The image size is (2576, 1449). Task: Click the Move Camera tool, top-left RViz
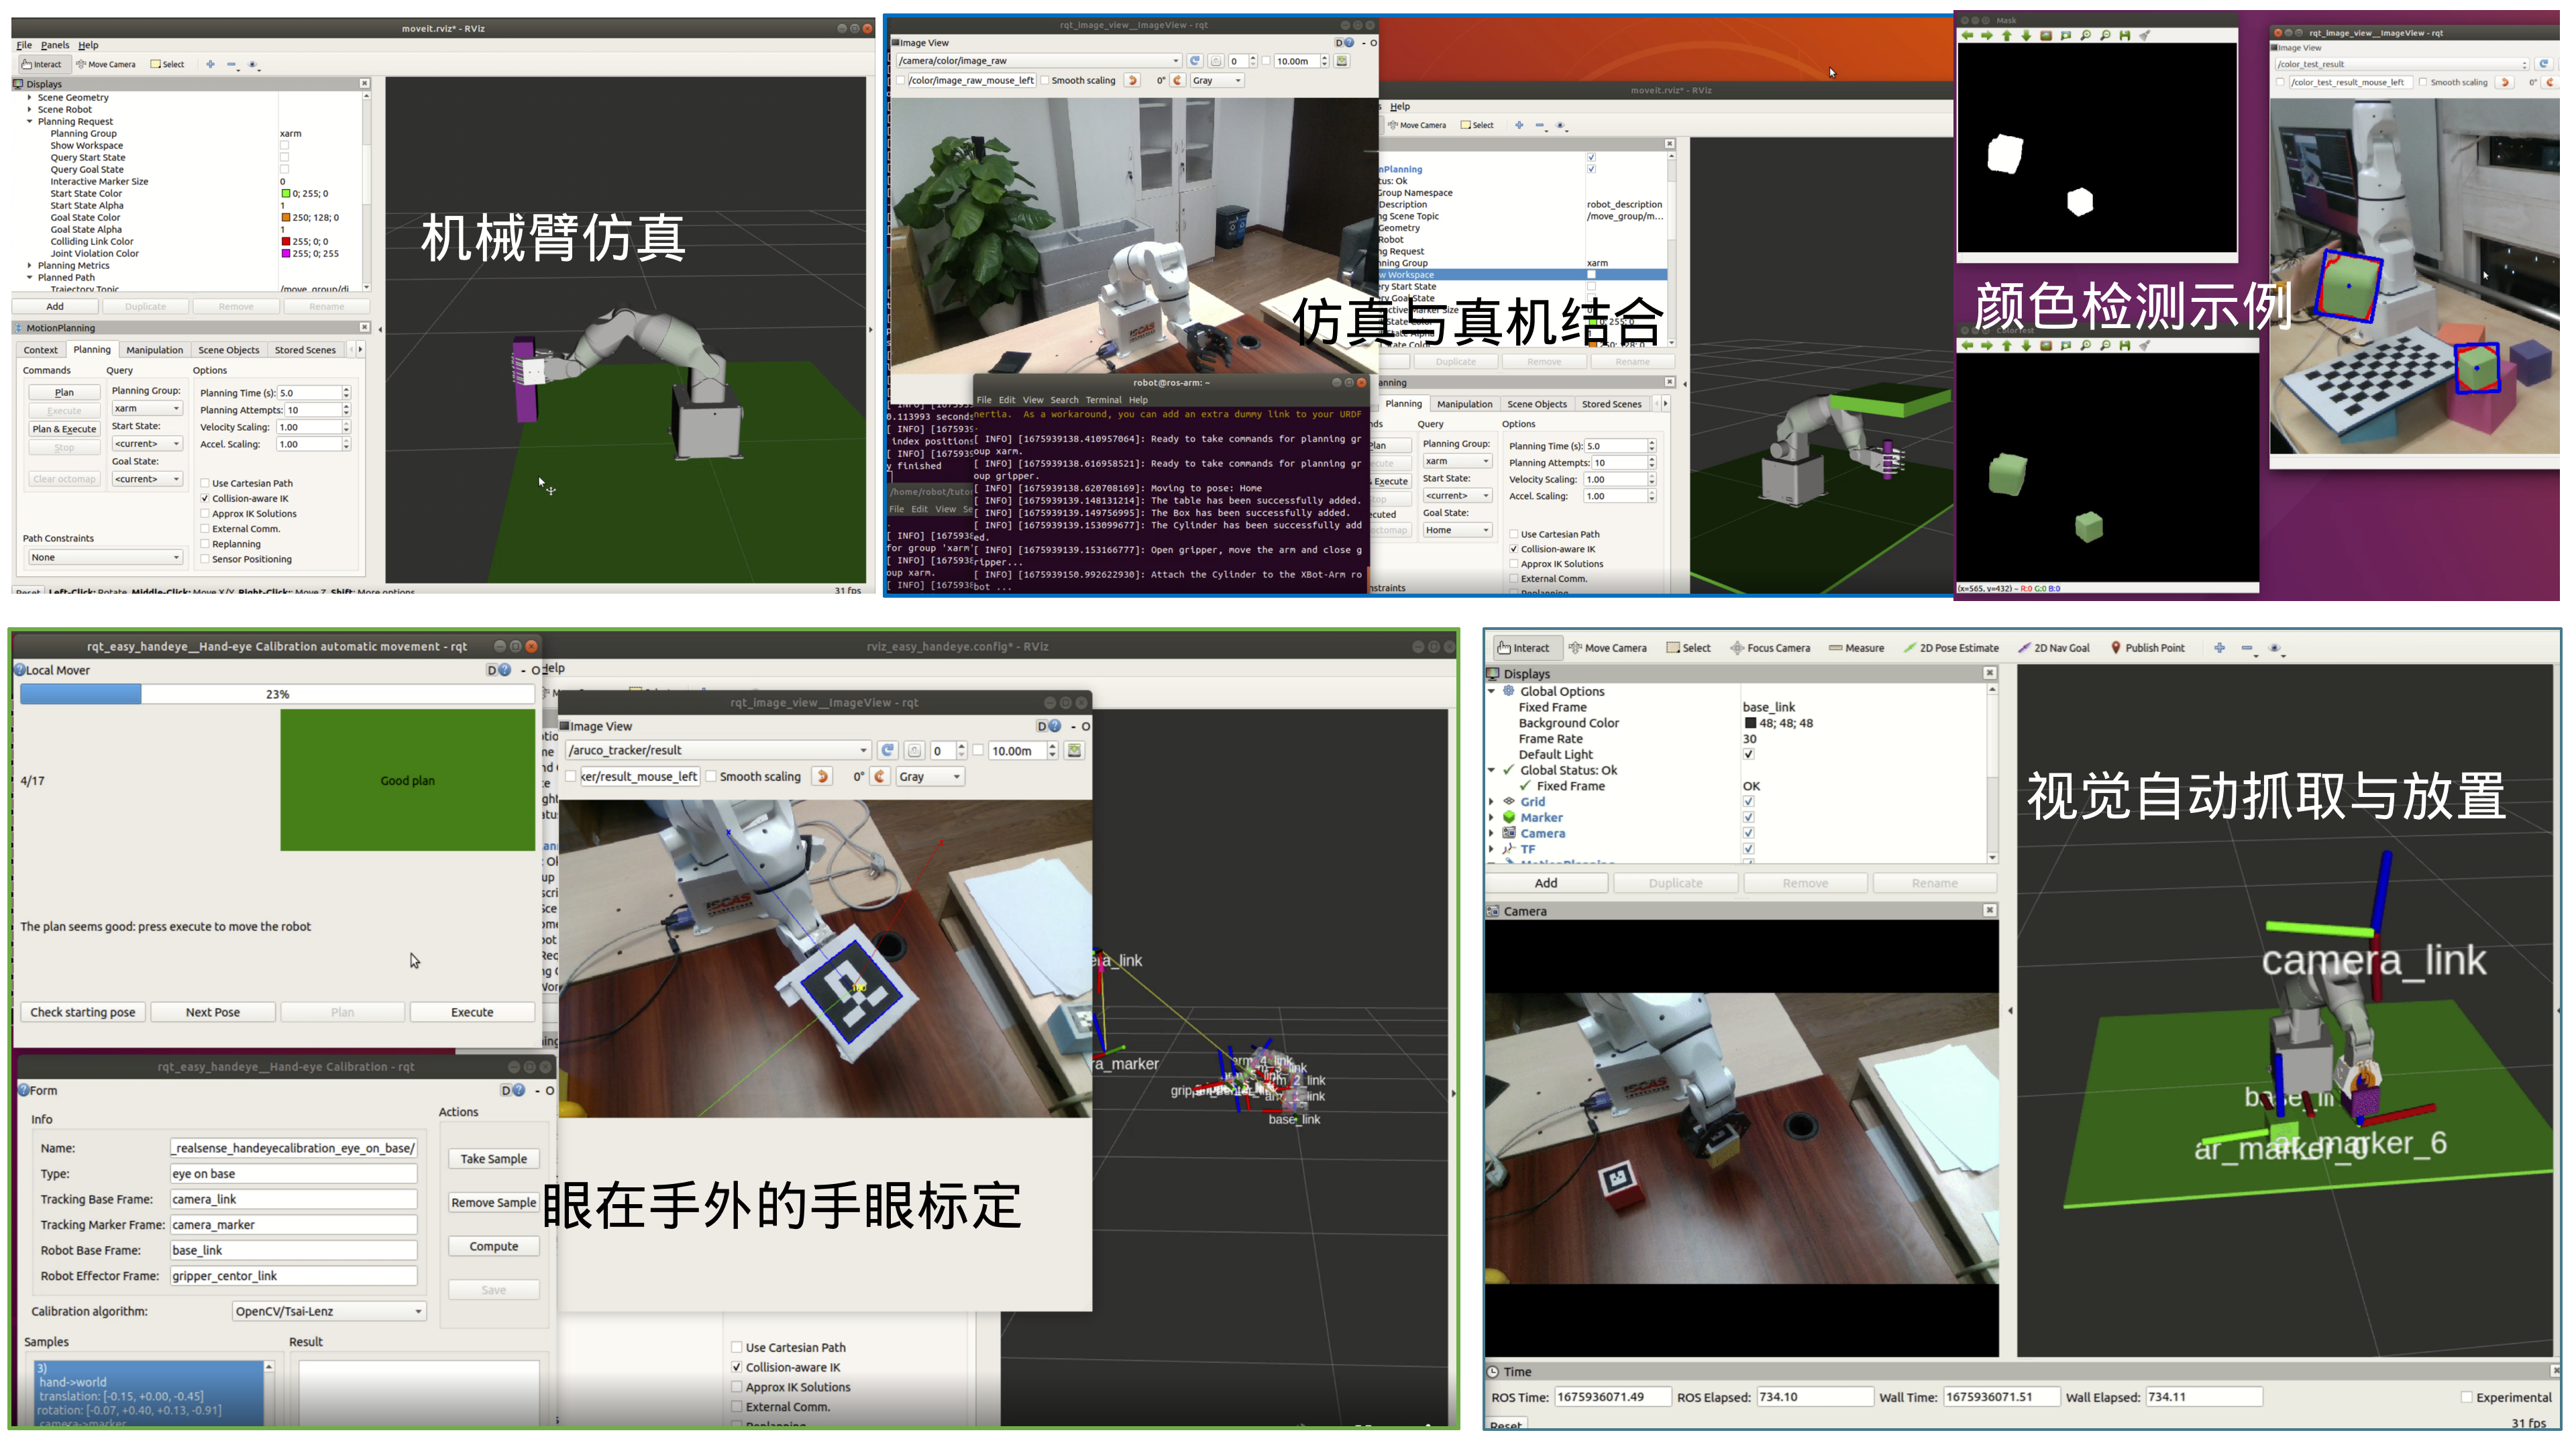[x=106, y=64]
